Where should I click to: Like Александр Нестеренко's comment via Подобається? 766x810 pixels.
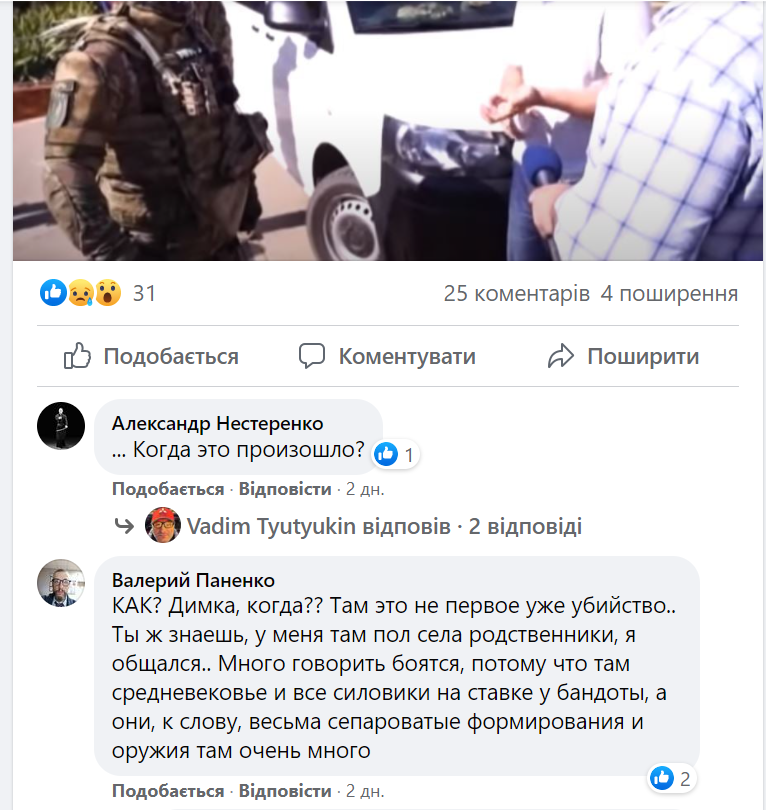pos(168,489)
